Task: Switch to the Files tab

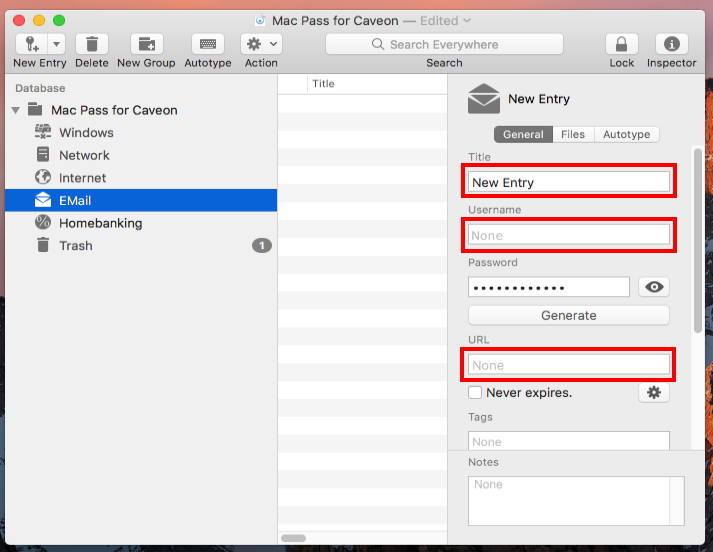Action: click(573, 135)
